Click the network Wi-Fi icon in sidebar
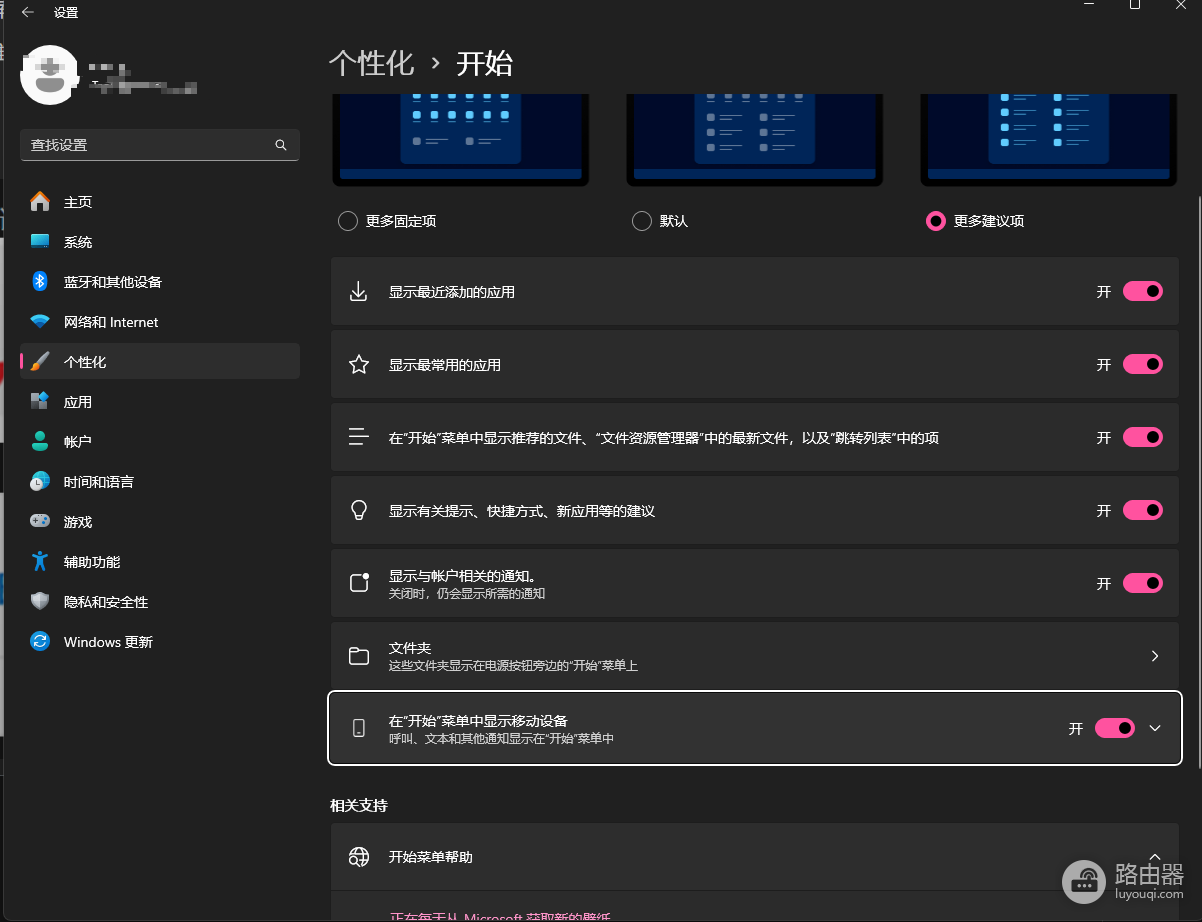1202x922 pixels. tap(40, 322)
